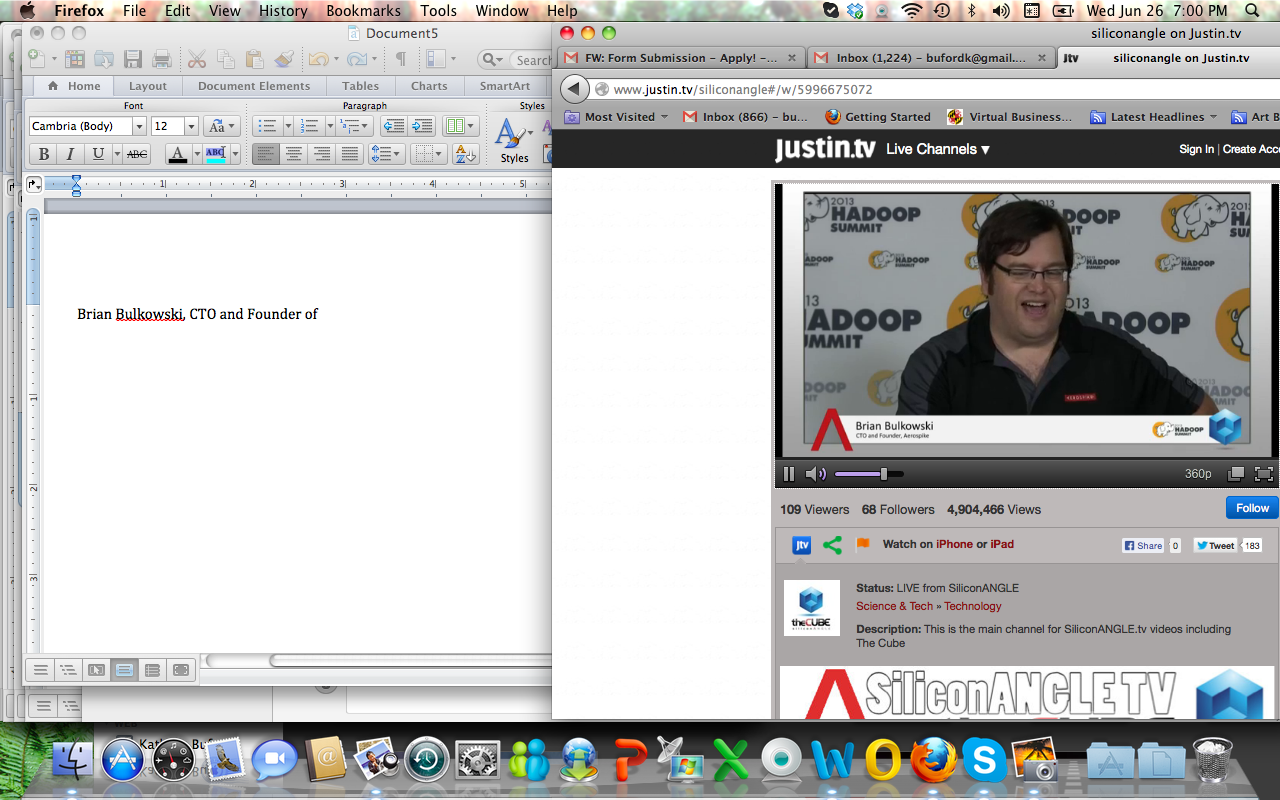Create a new Word document from the toolbar
Screen dimensions: 1280x800
coord(36,59)
